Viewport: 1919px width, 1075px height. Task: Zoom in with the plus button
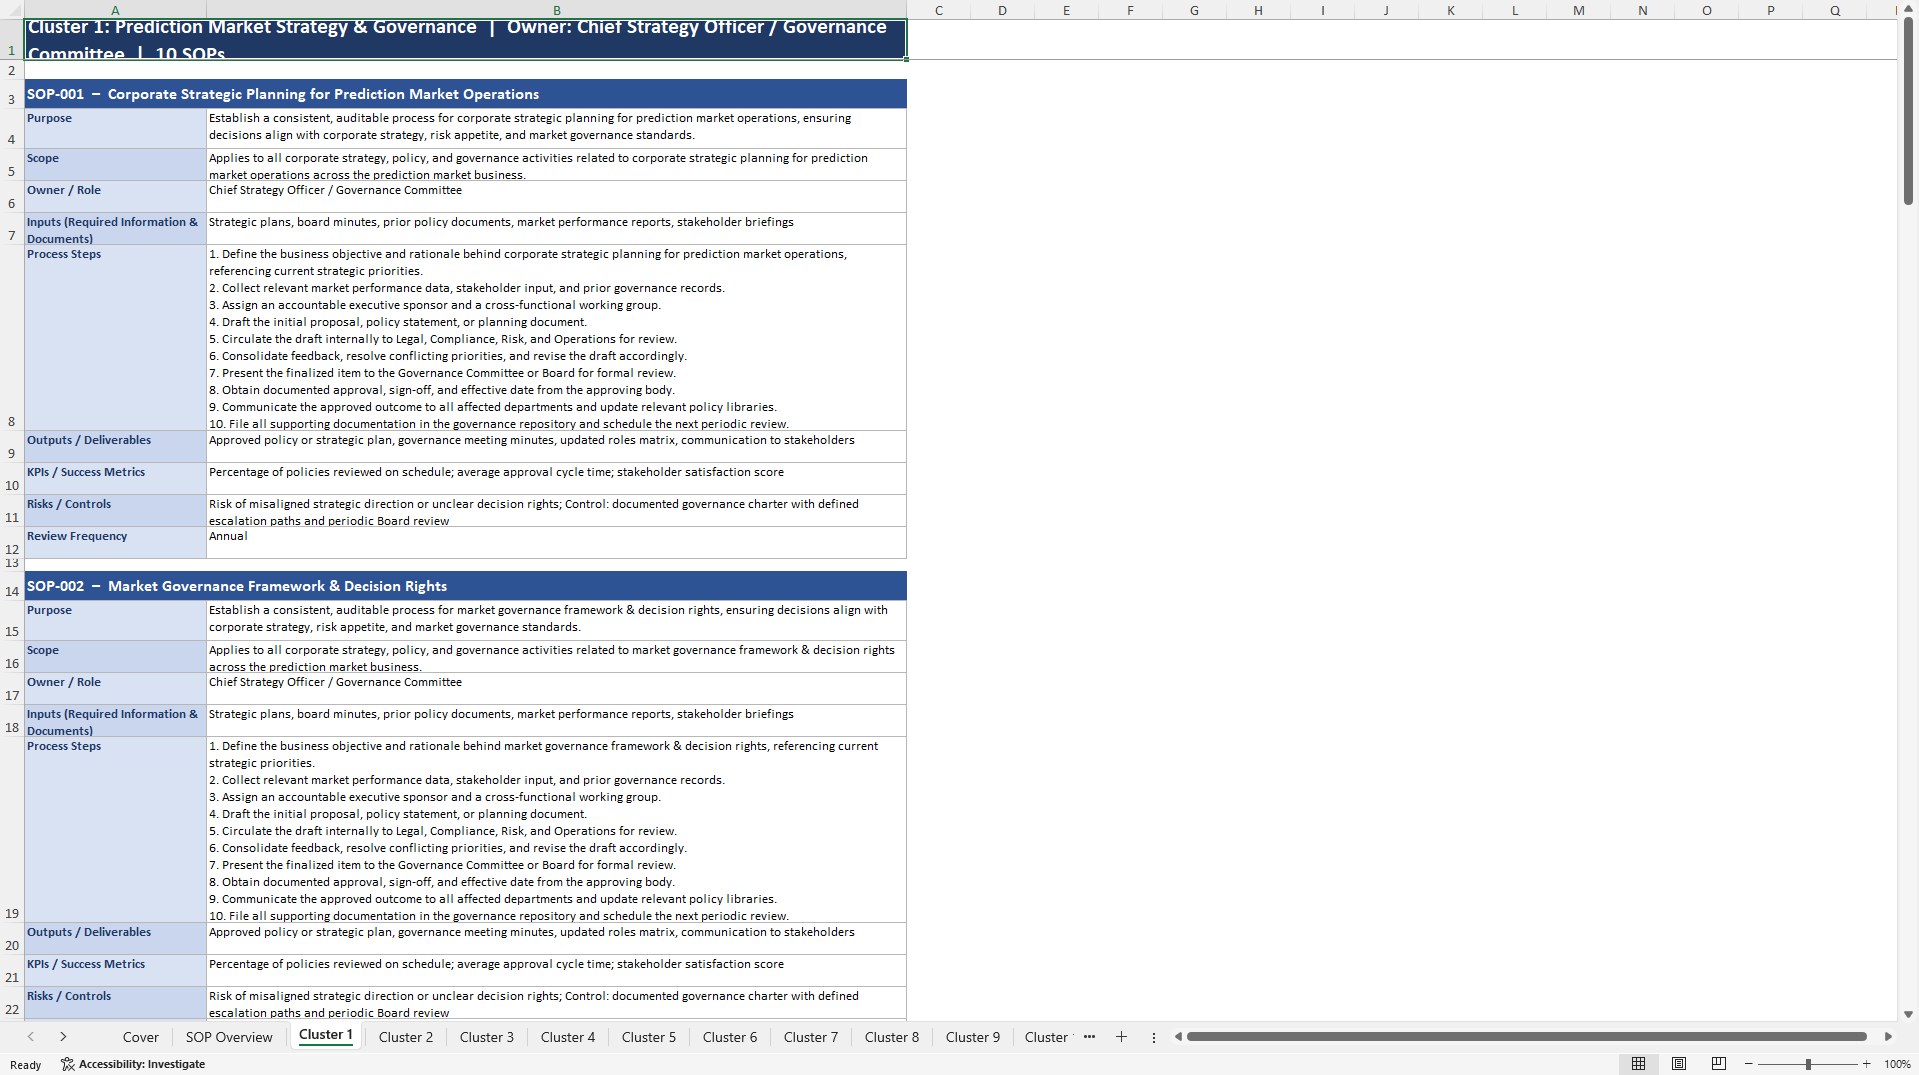1867,1064
